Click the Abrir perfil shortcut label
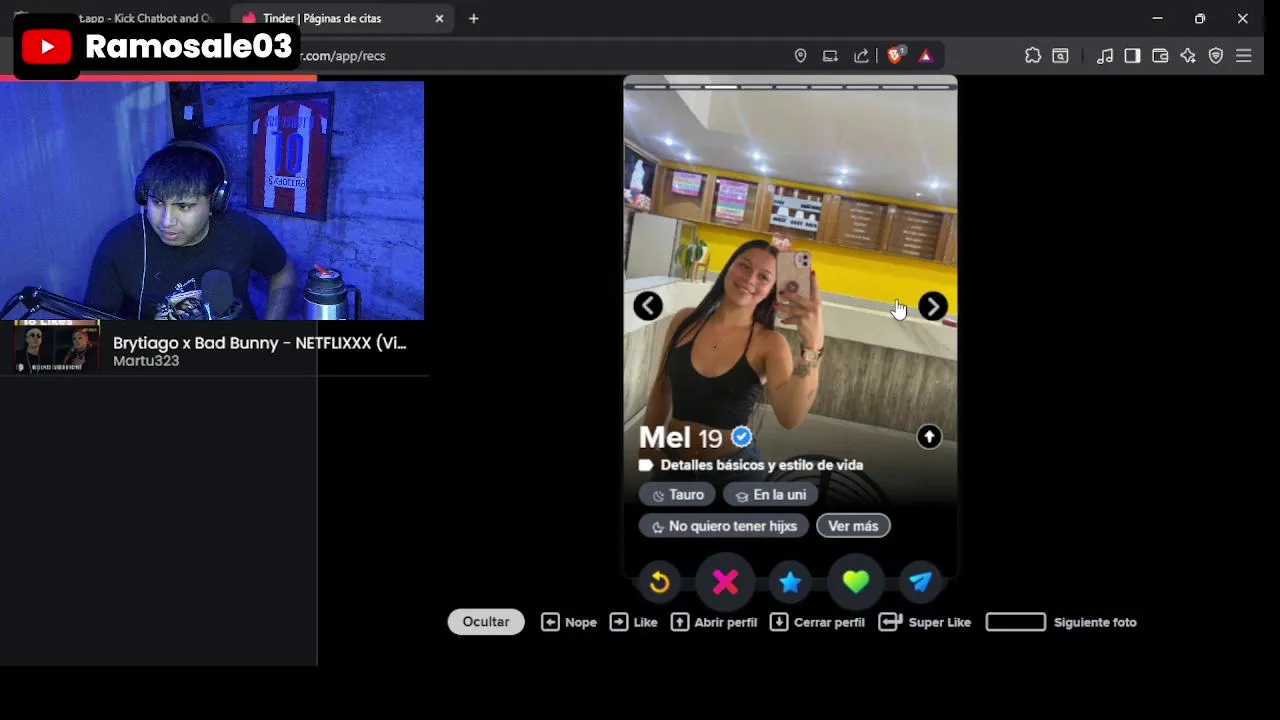 click(x=726, y=622)
